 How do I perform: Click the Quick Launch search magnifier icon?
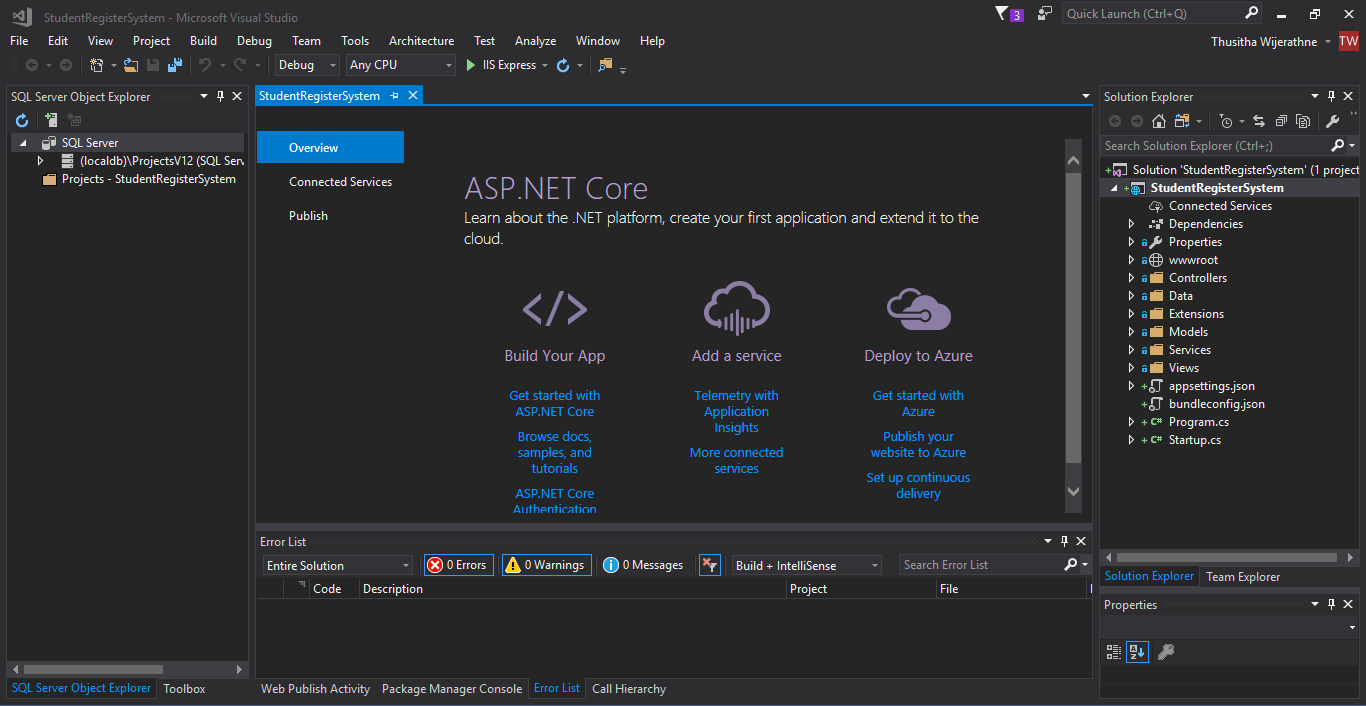tap(1252, 13)
